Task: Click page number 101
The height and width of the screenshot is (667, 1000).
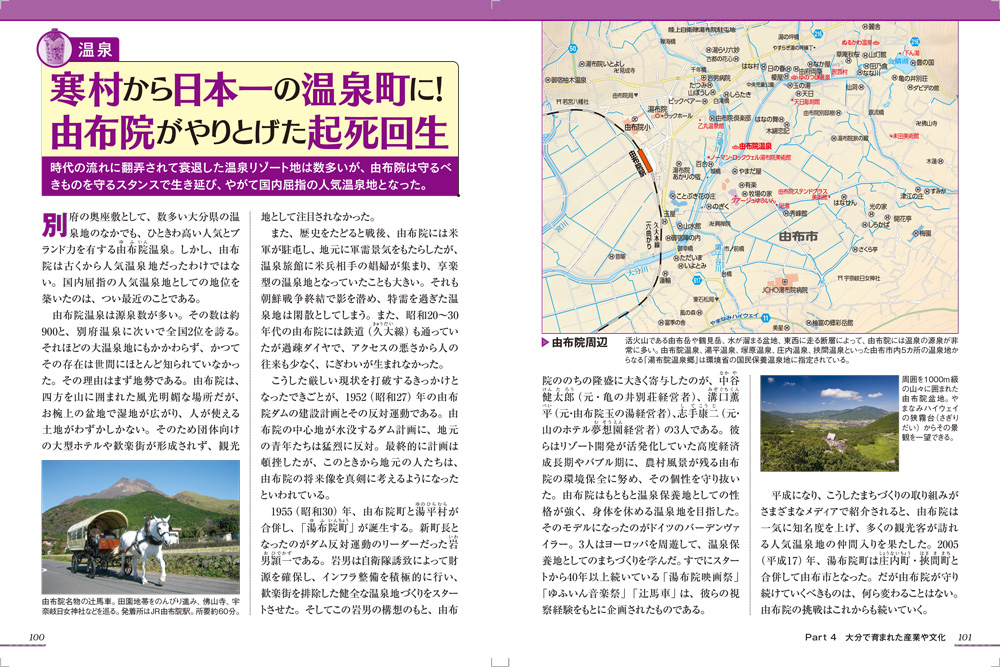Action: [x=964, y=636]
